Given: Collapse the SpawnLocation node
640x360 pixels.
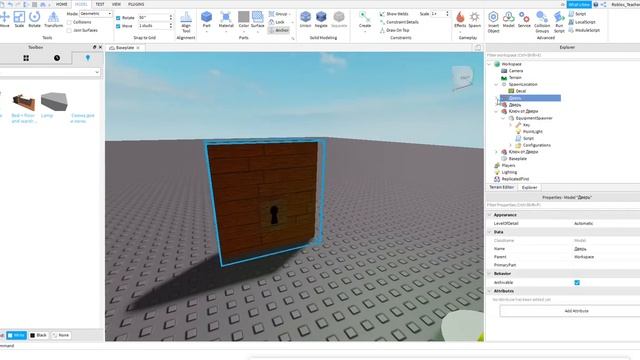Looking at the screenshot, I should 496,84.
